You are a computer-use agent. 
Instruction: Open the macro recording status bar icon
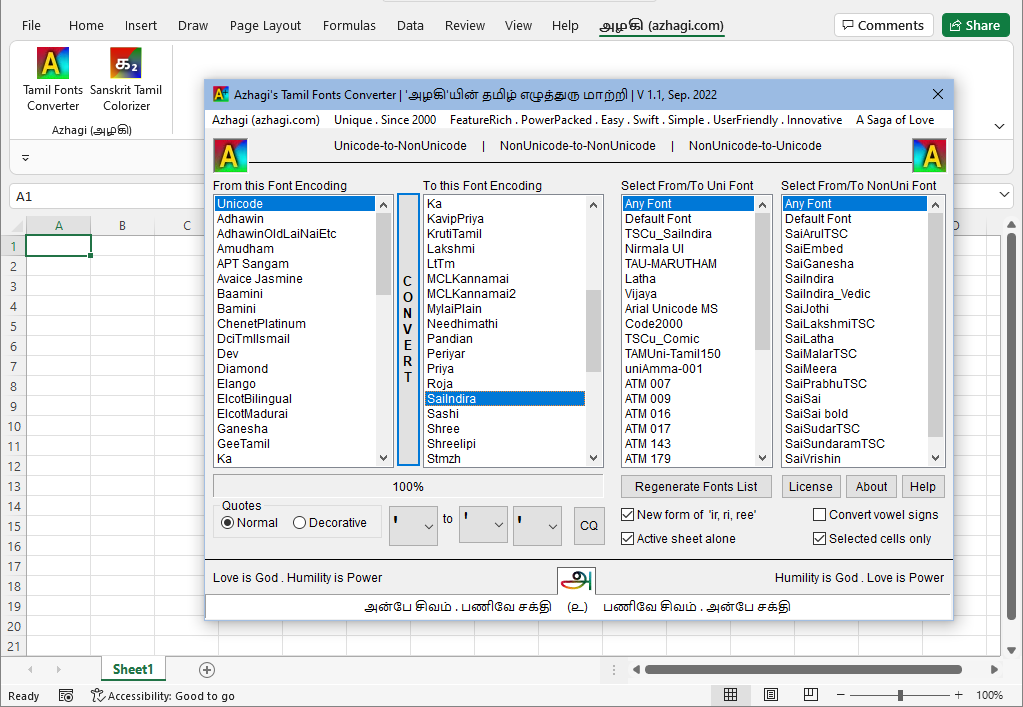click(66, 696)
